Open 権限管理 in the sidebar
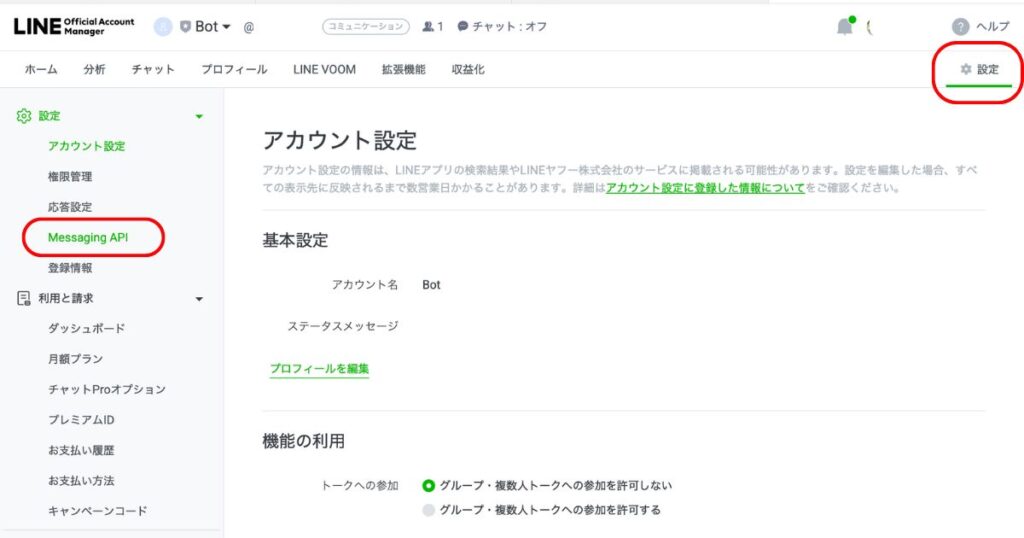 (x=70, y=176)
